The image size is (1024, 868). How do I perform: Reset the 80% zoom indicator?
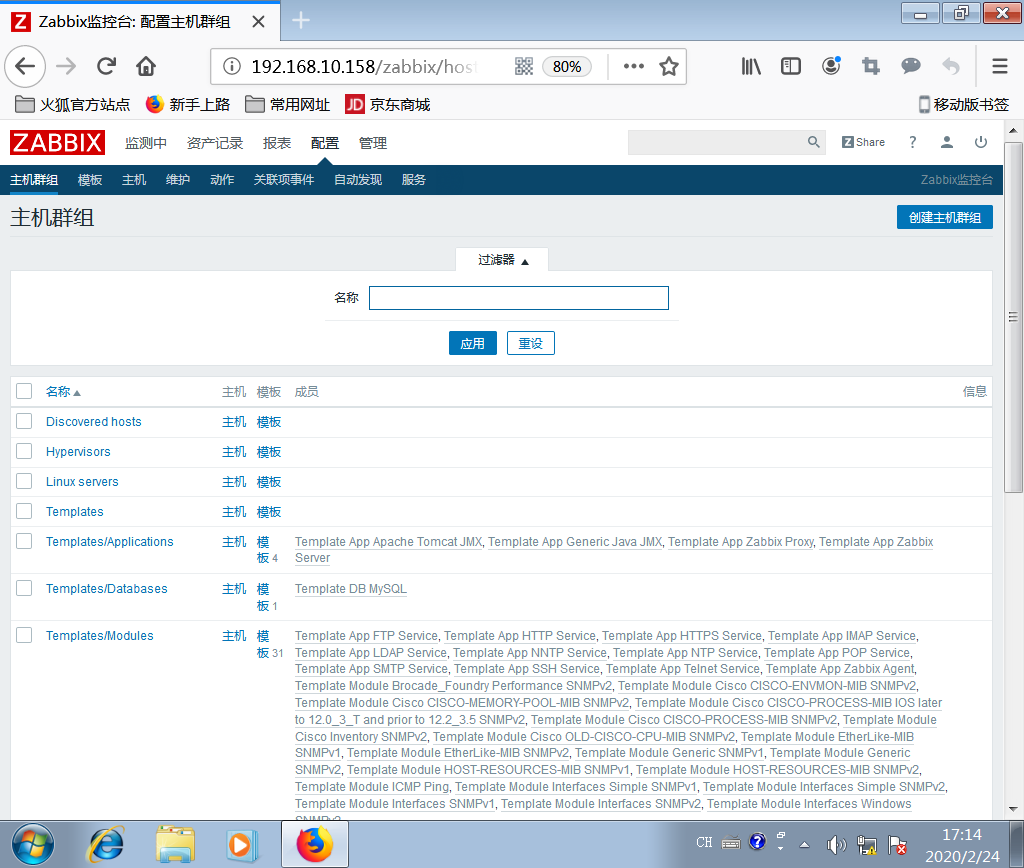pos(567,67)
